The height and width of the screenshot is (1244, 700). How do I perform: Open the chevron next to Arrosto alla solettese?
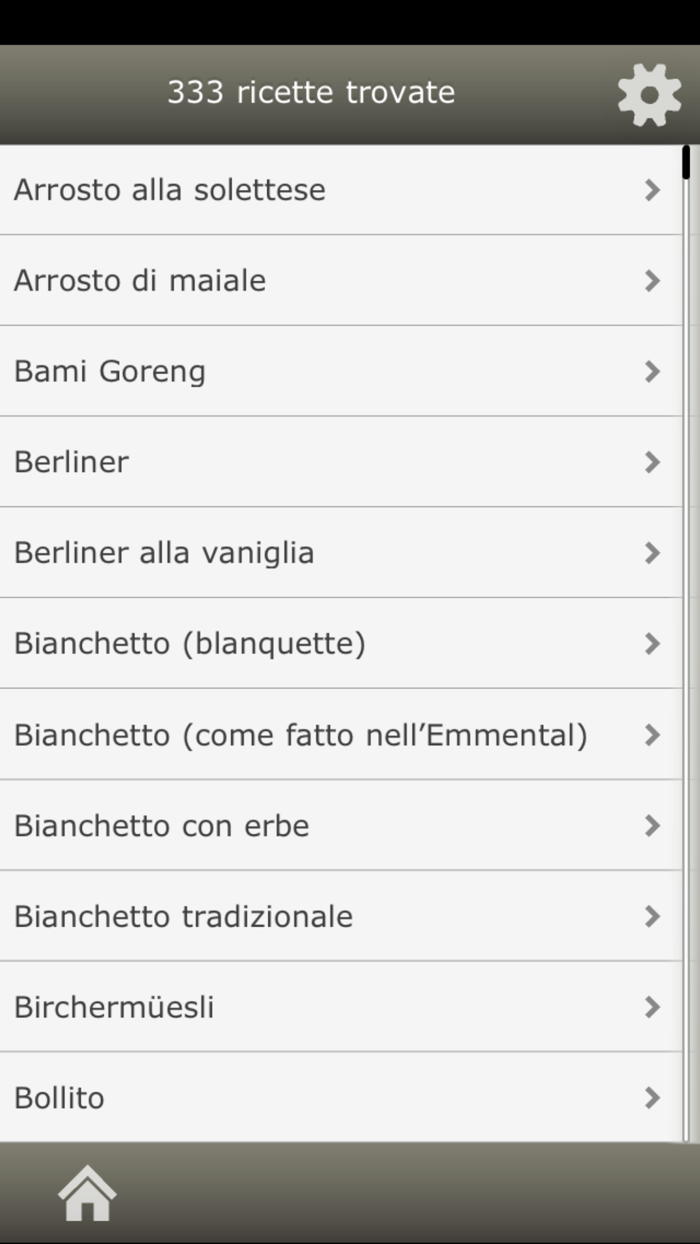pyautogui.click(x=652, y=189)
